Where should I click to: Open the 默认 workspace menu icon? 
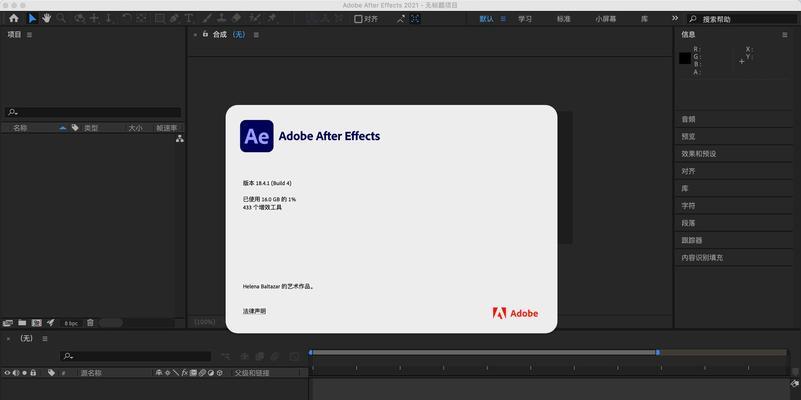tap(503, 19)
